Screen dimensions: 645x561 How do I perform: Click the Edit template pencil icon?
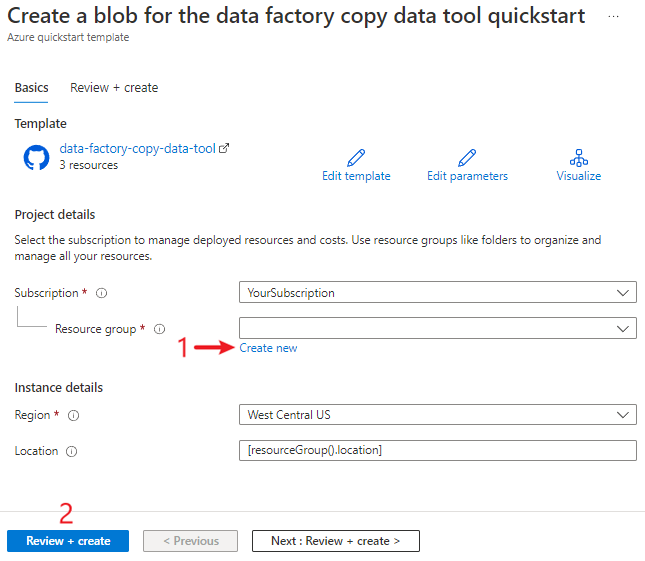pyautogui.click(x=356, y=158)
